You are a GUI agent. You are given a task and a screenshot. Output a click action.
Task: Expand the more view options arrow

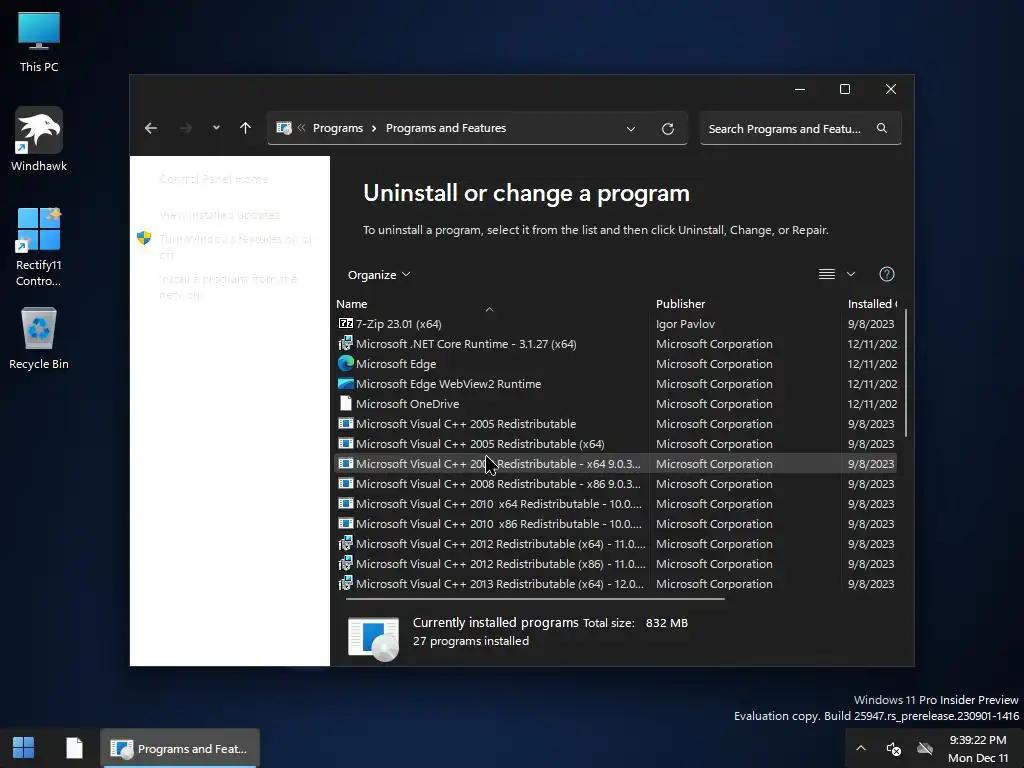point(851,274)
